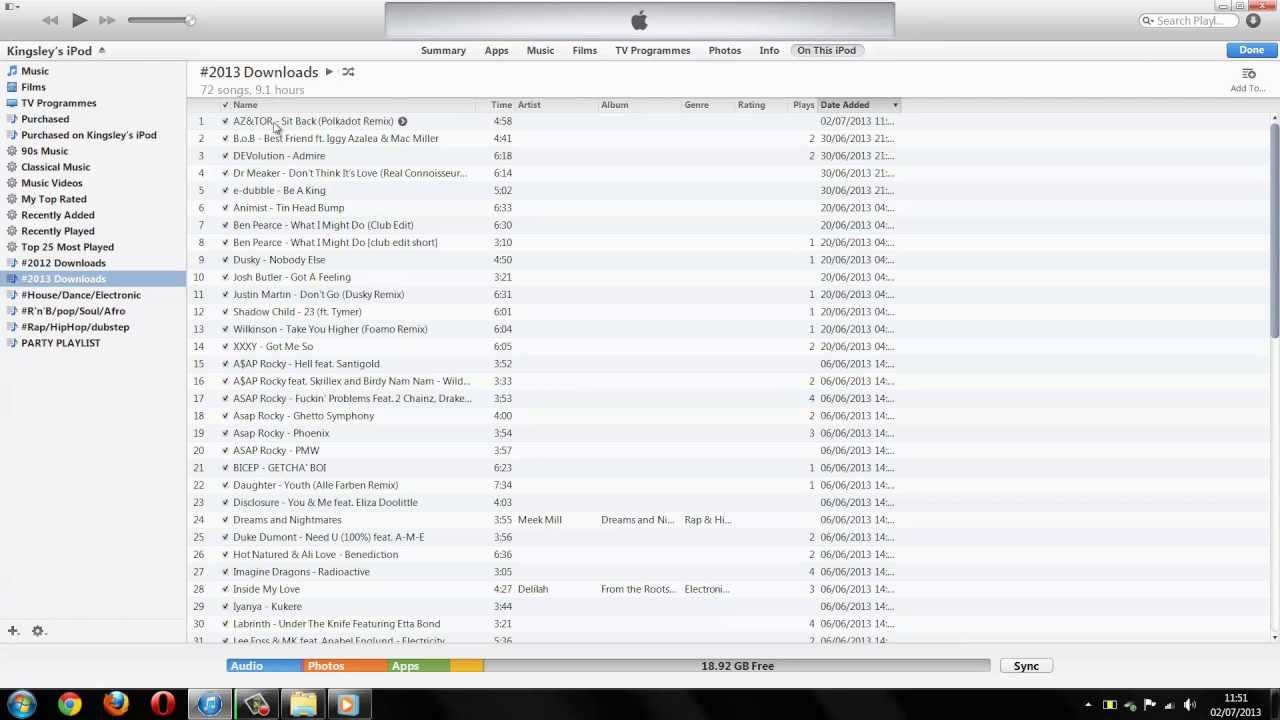This screenshot has height=720, width=1280.
Task: Select TV Programmes in the sidebar
Action: point(59,103)
